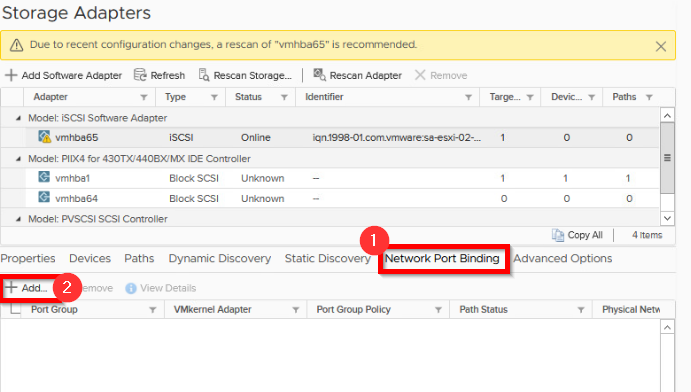Click Copy All text
The image size is (691, 392).
click(585, 235)
